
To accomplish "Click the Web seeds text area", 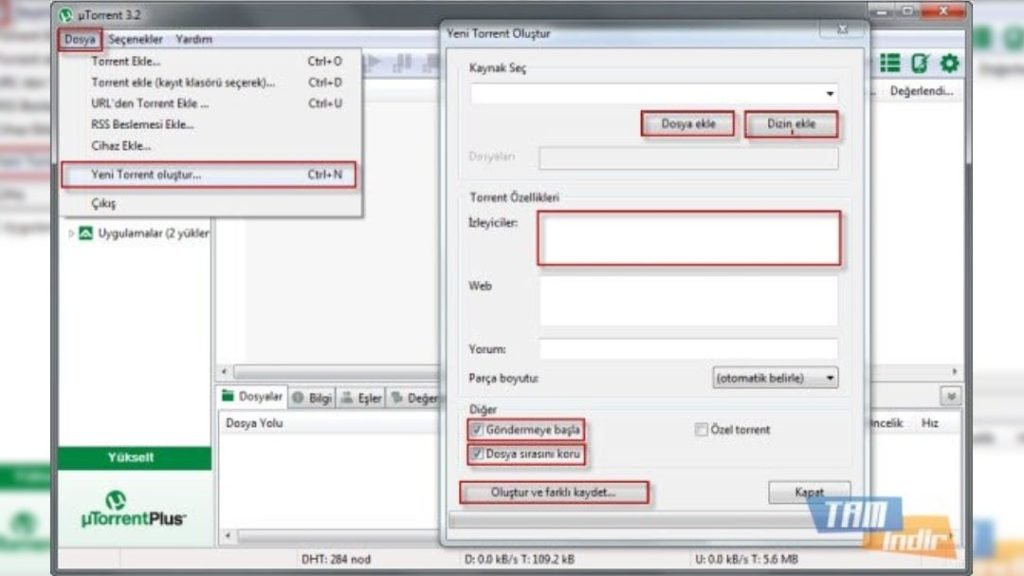I will point(688,300).
